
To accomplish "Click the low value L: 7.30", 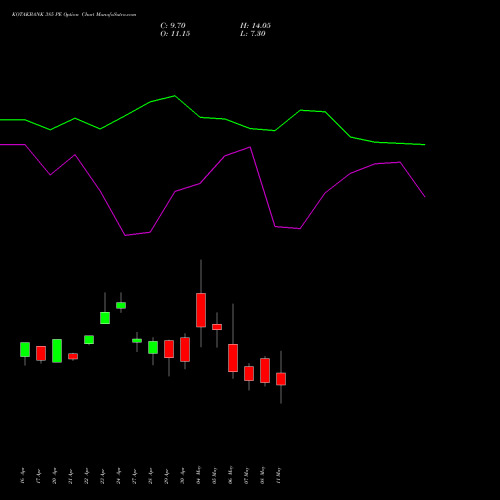I will (x=253, y=34).
